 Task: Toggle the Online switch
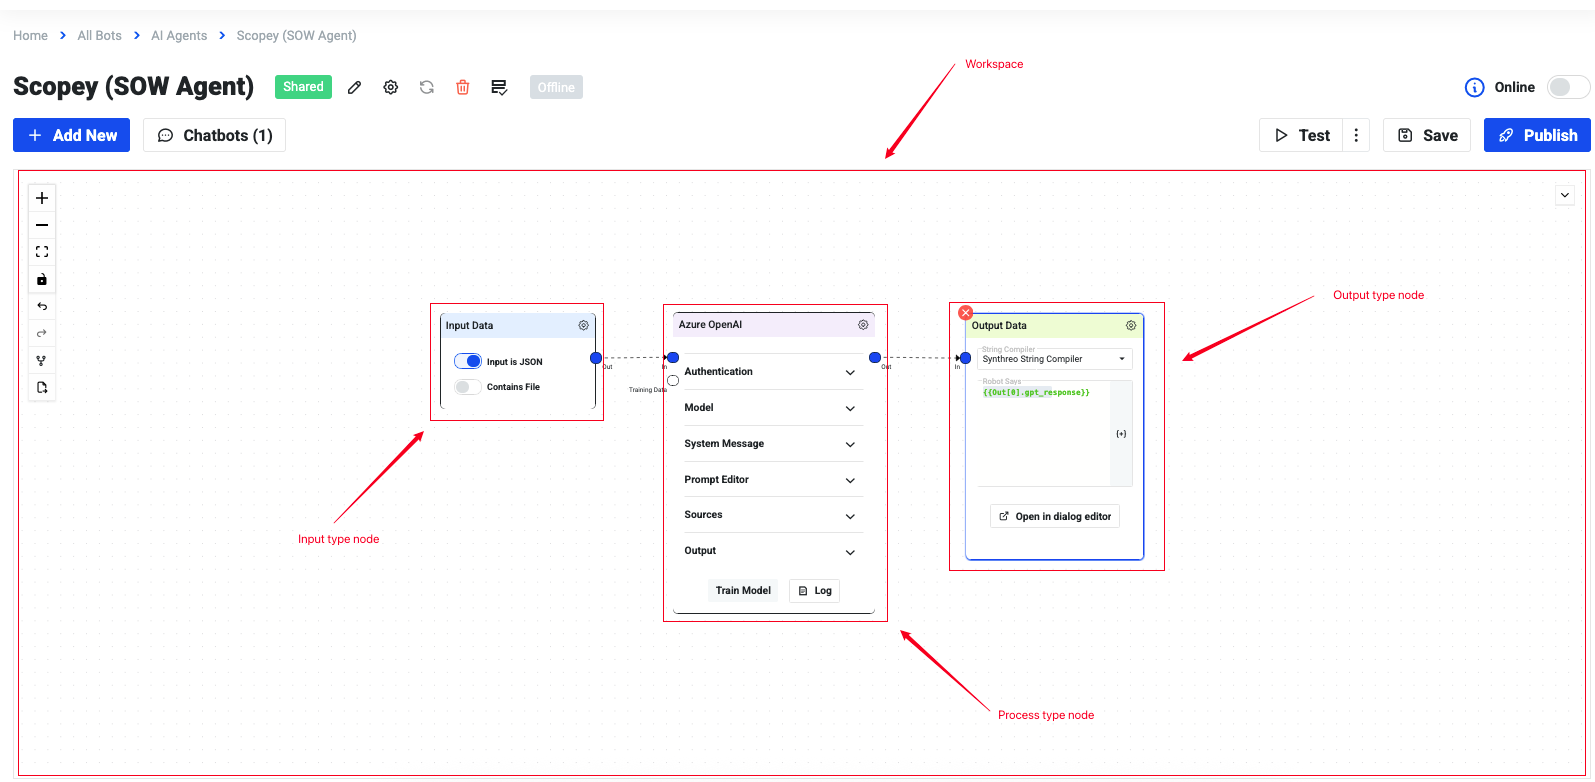pos(1568,87)
